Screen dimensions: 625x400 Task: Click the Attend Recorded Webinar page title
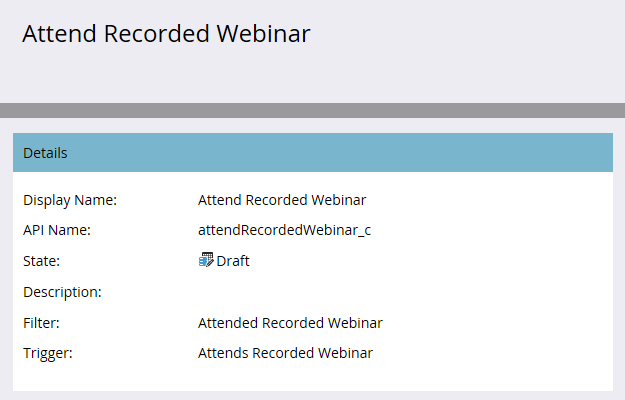coord(166,33)
